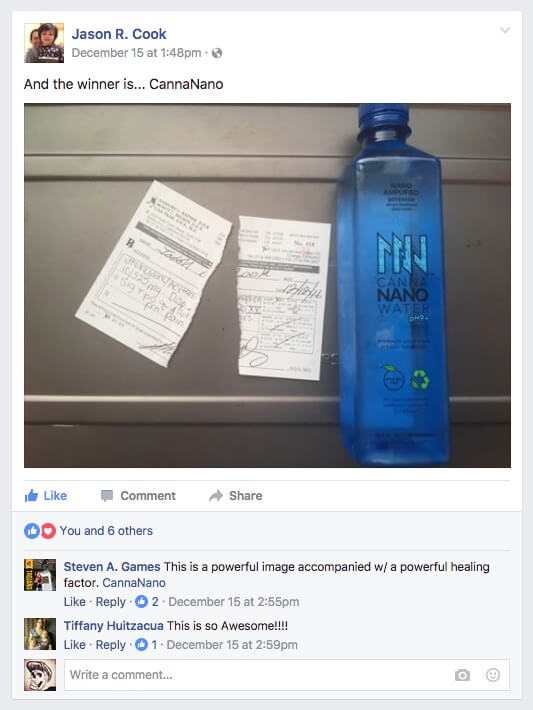View likes on Steven's comment

pyautogui.click(x=147, y=602)
